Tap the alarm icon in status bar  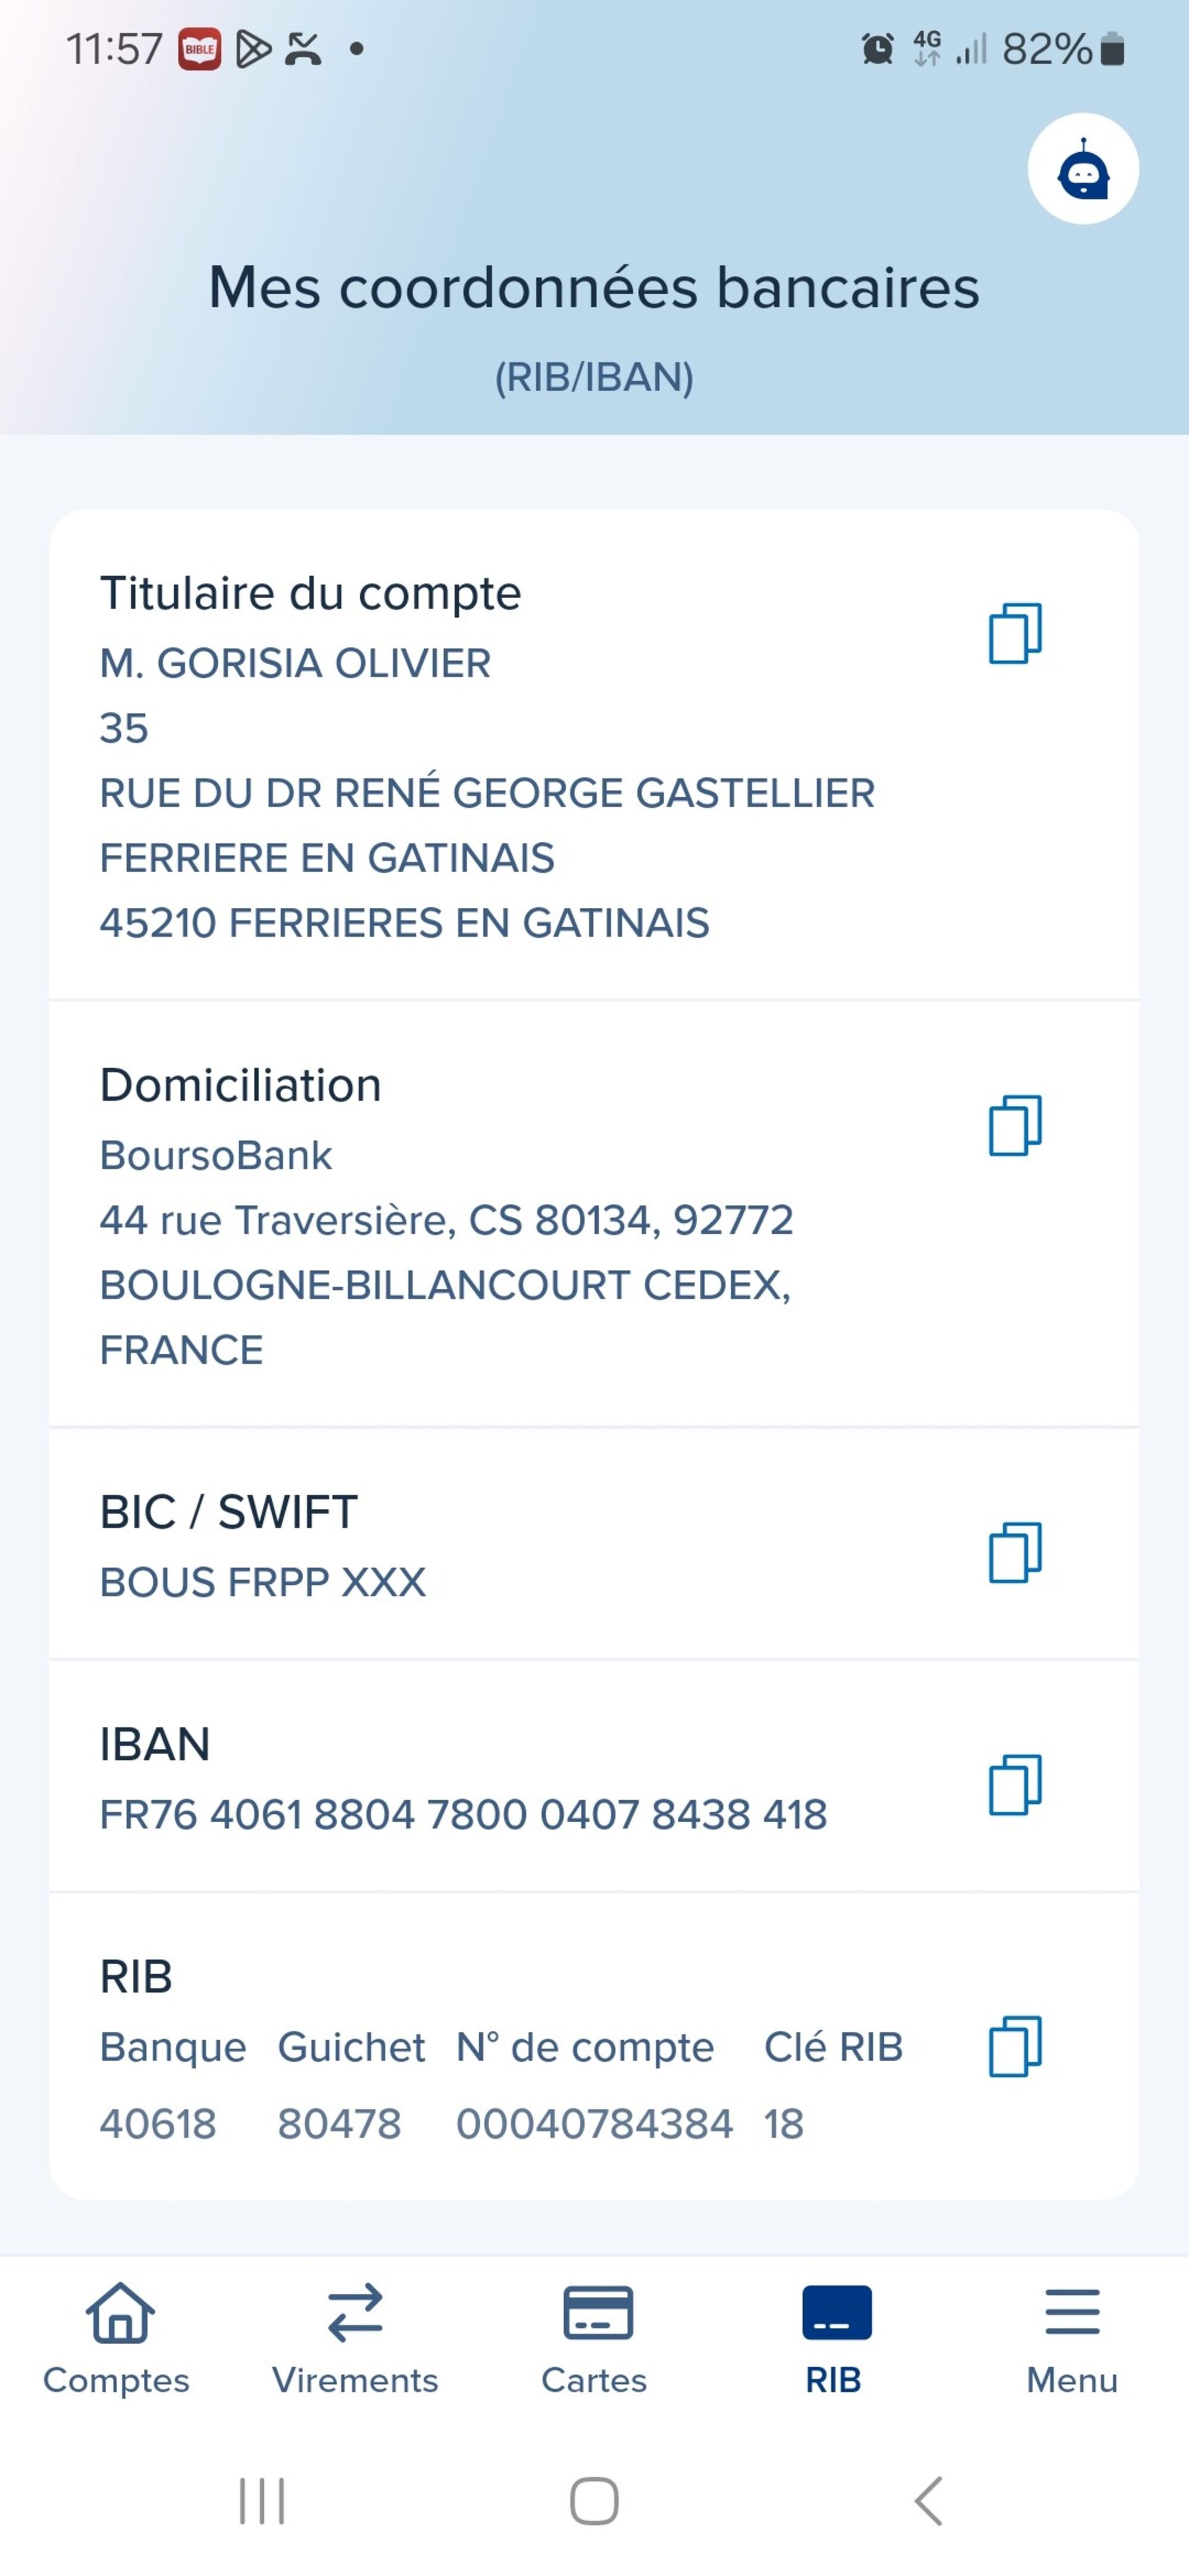878,48
